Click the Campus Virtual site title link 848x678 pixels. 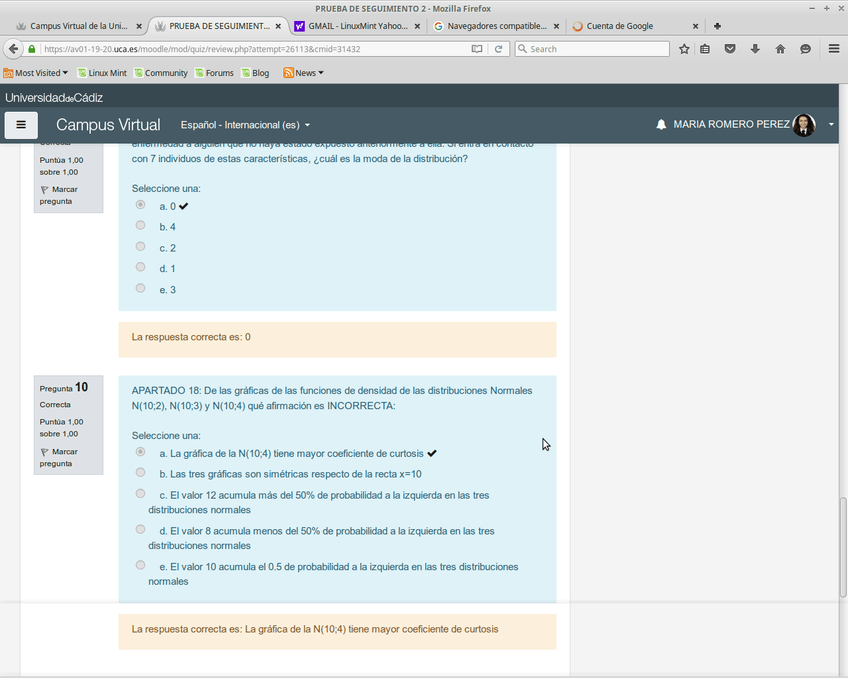pyautogui.click(x=108, y=125)
